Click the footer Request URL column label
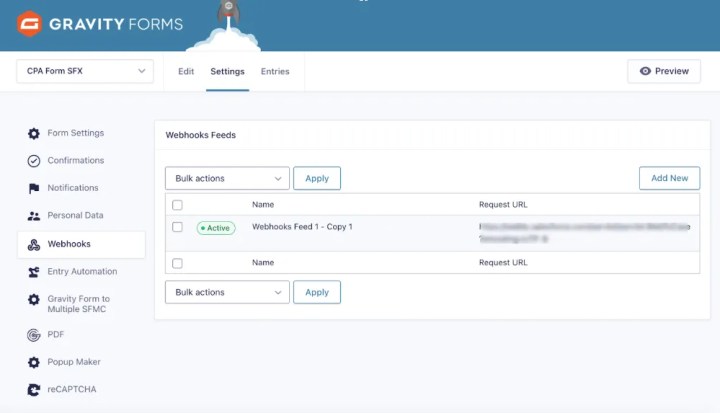The height and width of the screenshot is (413, 720). 503,262
